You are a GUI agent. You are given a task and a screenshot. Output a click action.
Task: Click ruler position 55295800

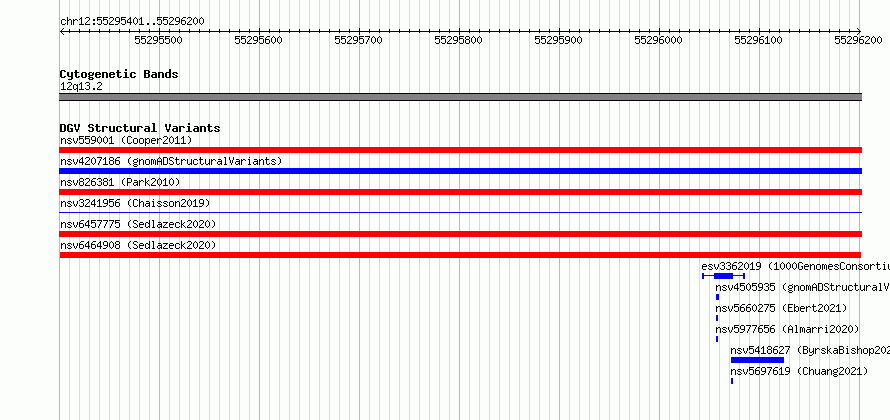pyautogui.click(x=458, y=40)
